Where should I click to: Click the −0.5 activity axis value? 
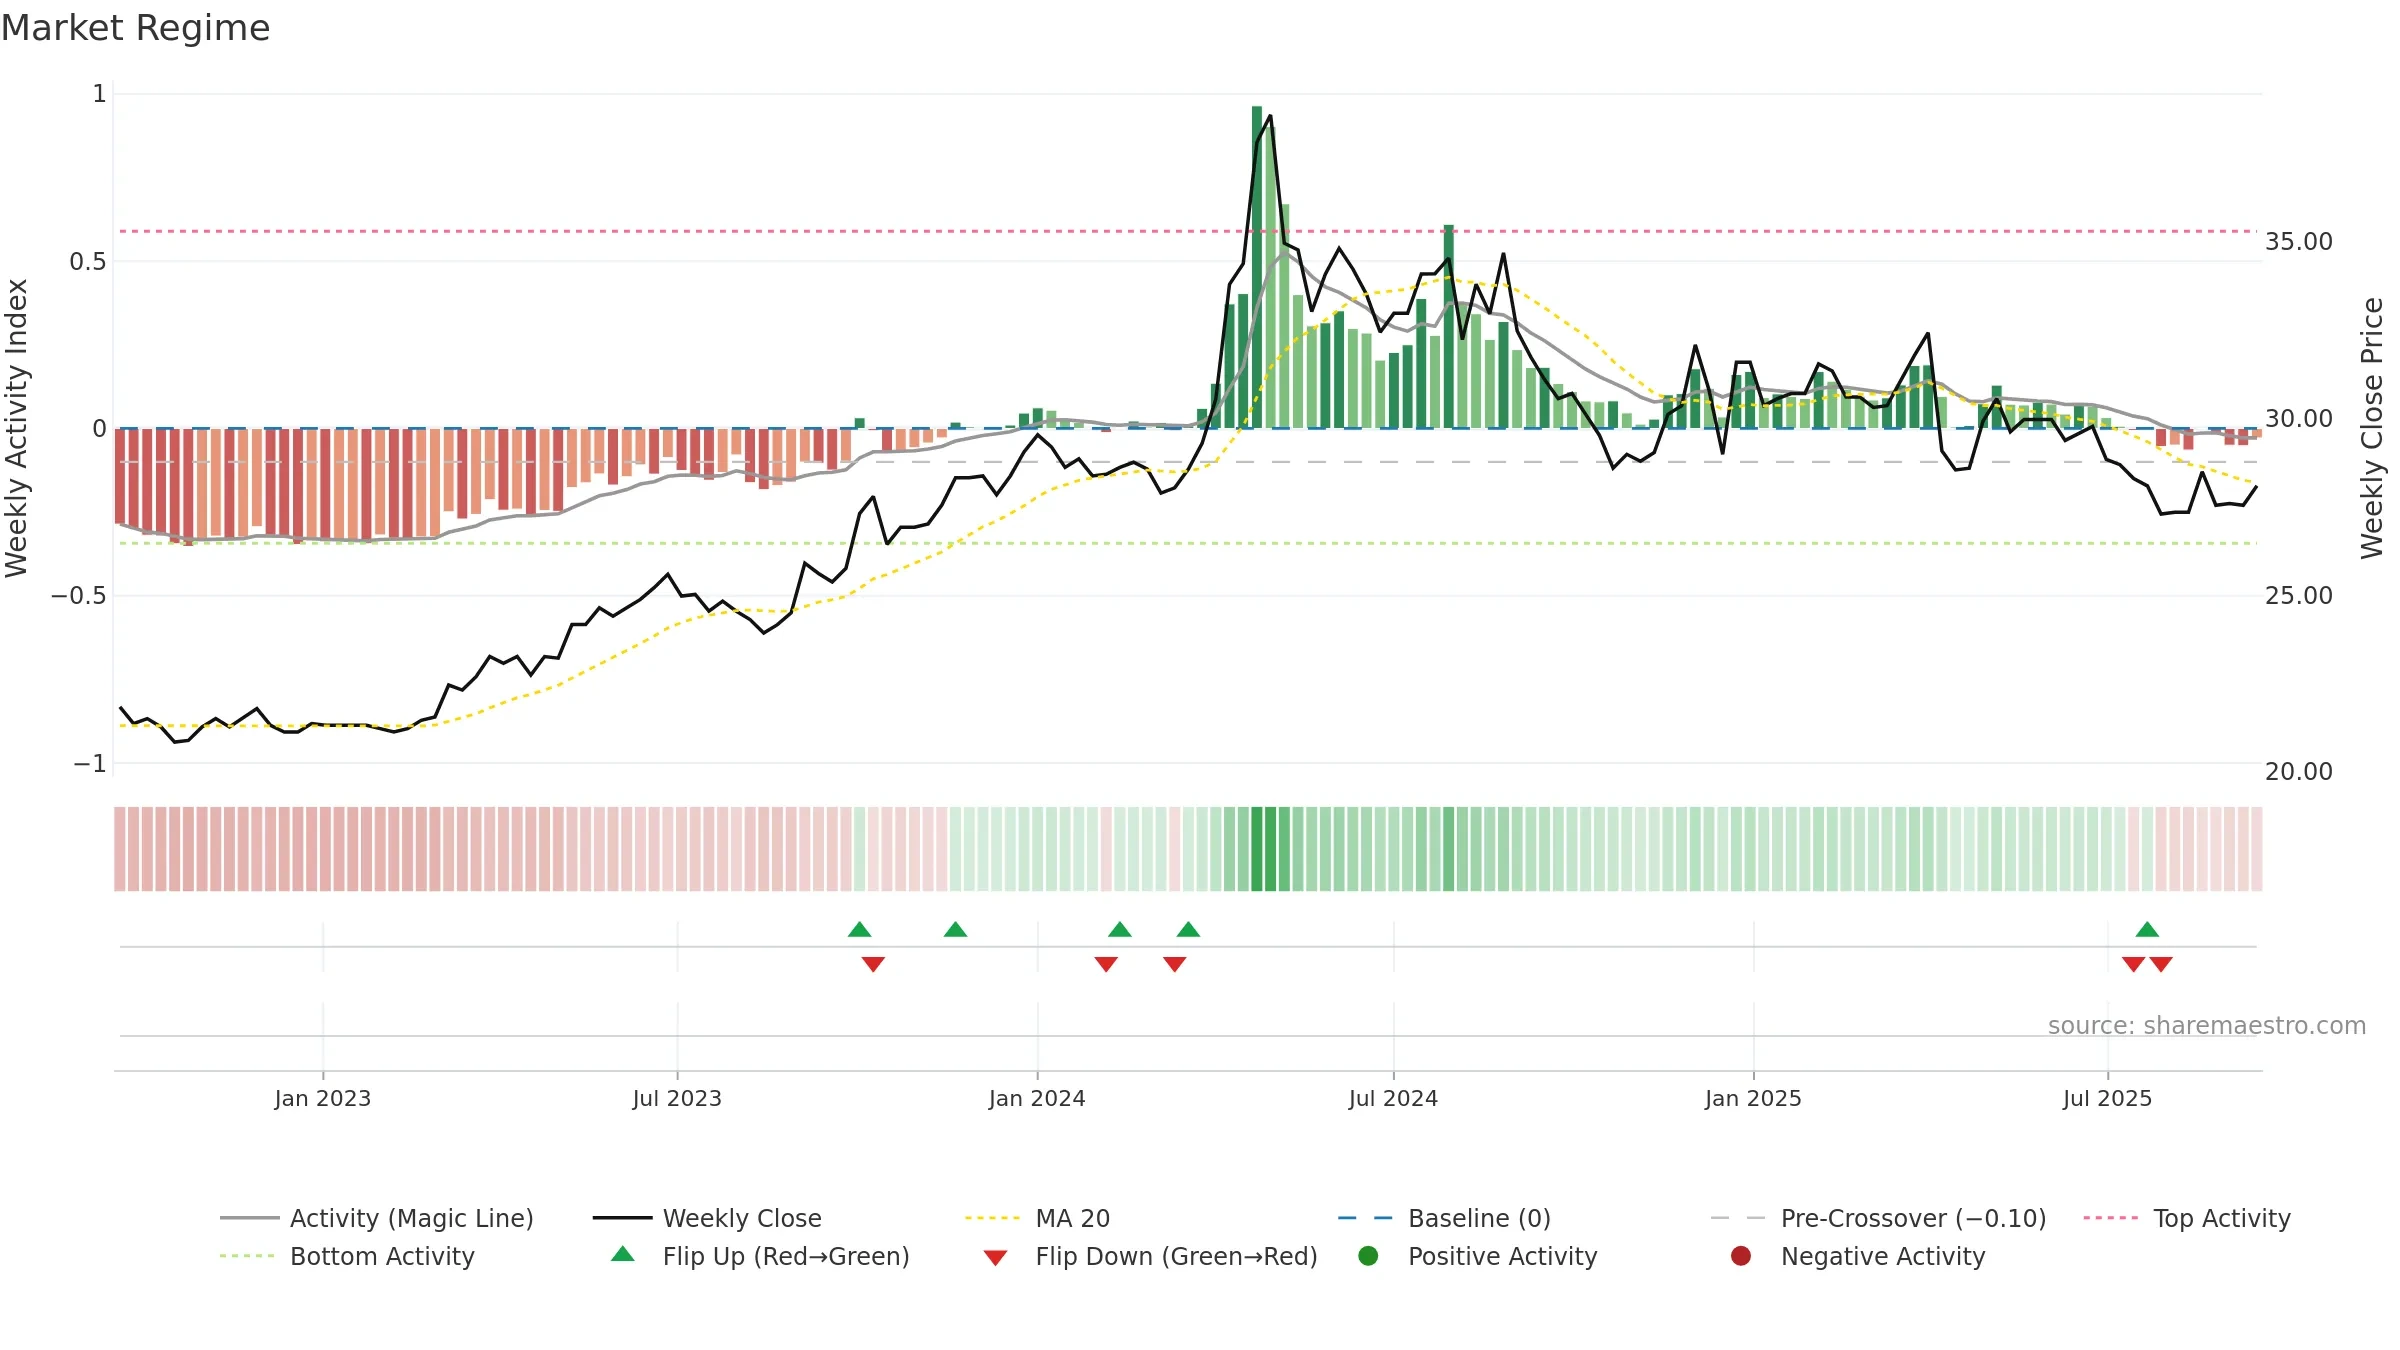pos(79,596)
